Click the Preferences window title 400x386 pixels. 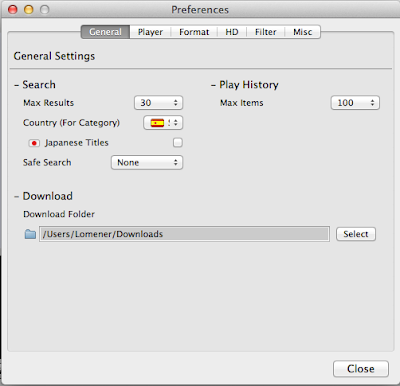[200, 10]
